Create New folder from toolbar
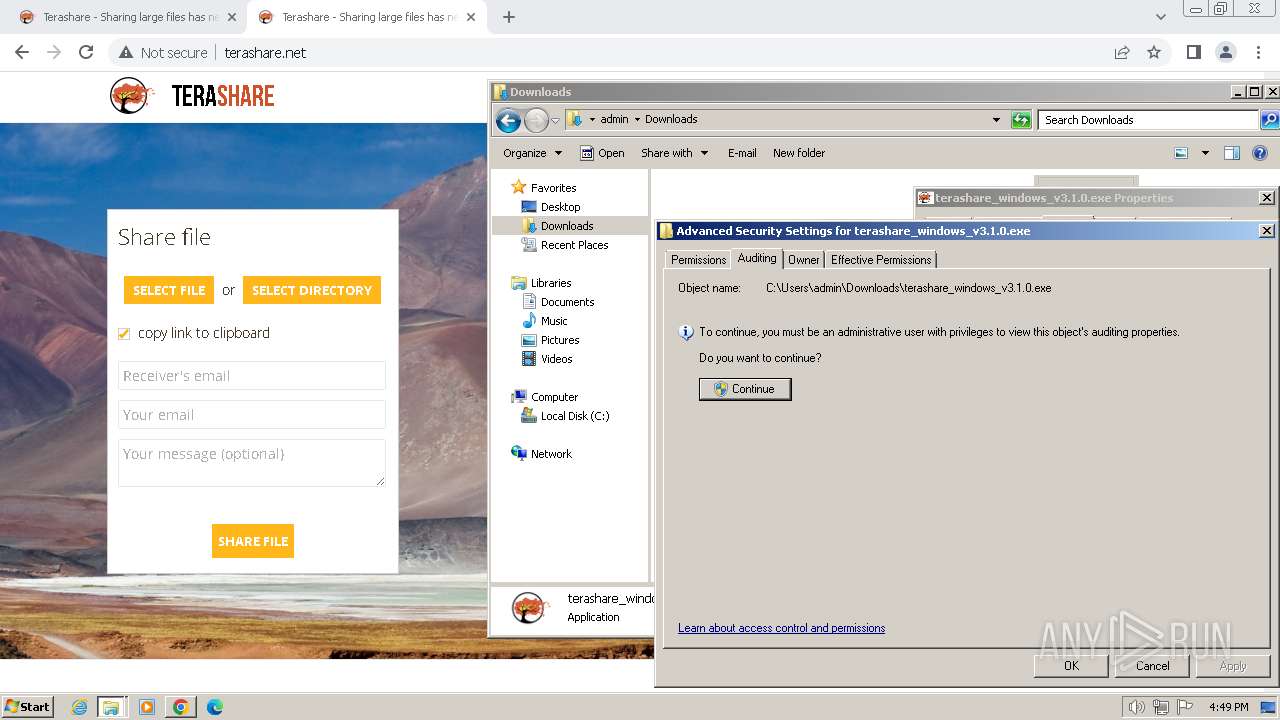Image resolution: width=1280 pixels, height=720 pixels. (x=799, y=153)
